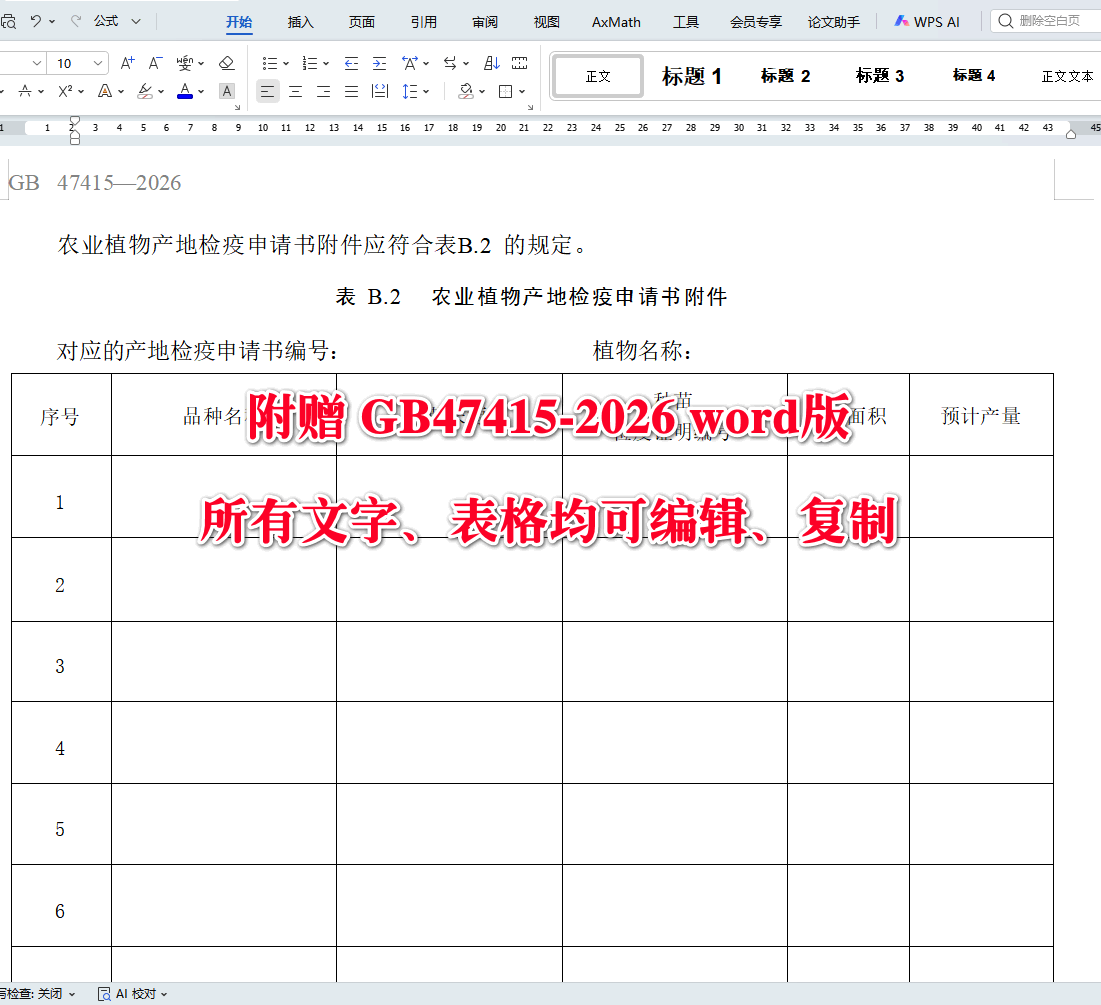The width and height of the screenshot is (1101, 1005).
Task: Toggle character shading A button
Action: [226, 91]
